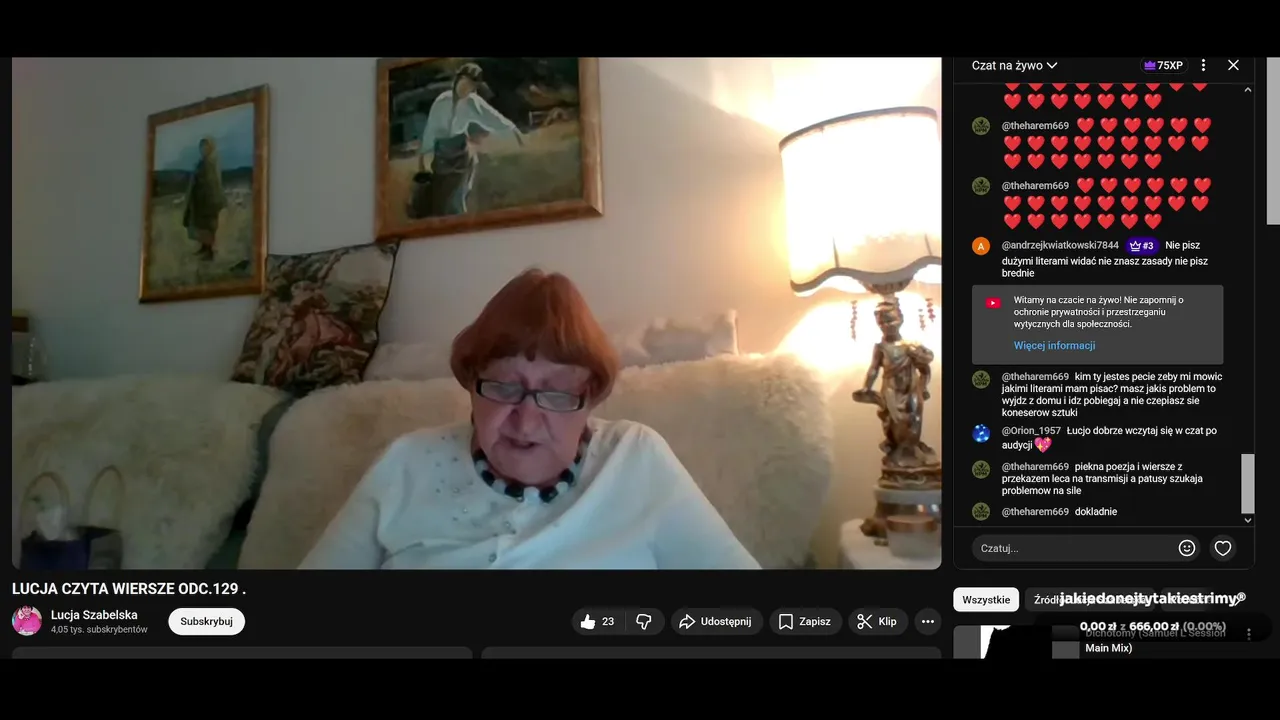Open the Udostępnij share dialog
Image resolution: width=1280 pixels, height=720 pixels.
click(716, 621)
